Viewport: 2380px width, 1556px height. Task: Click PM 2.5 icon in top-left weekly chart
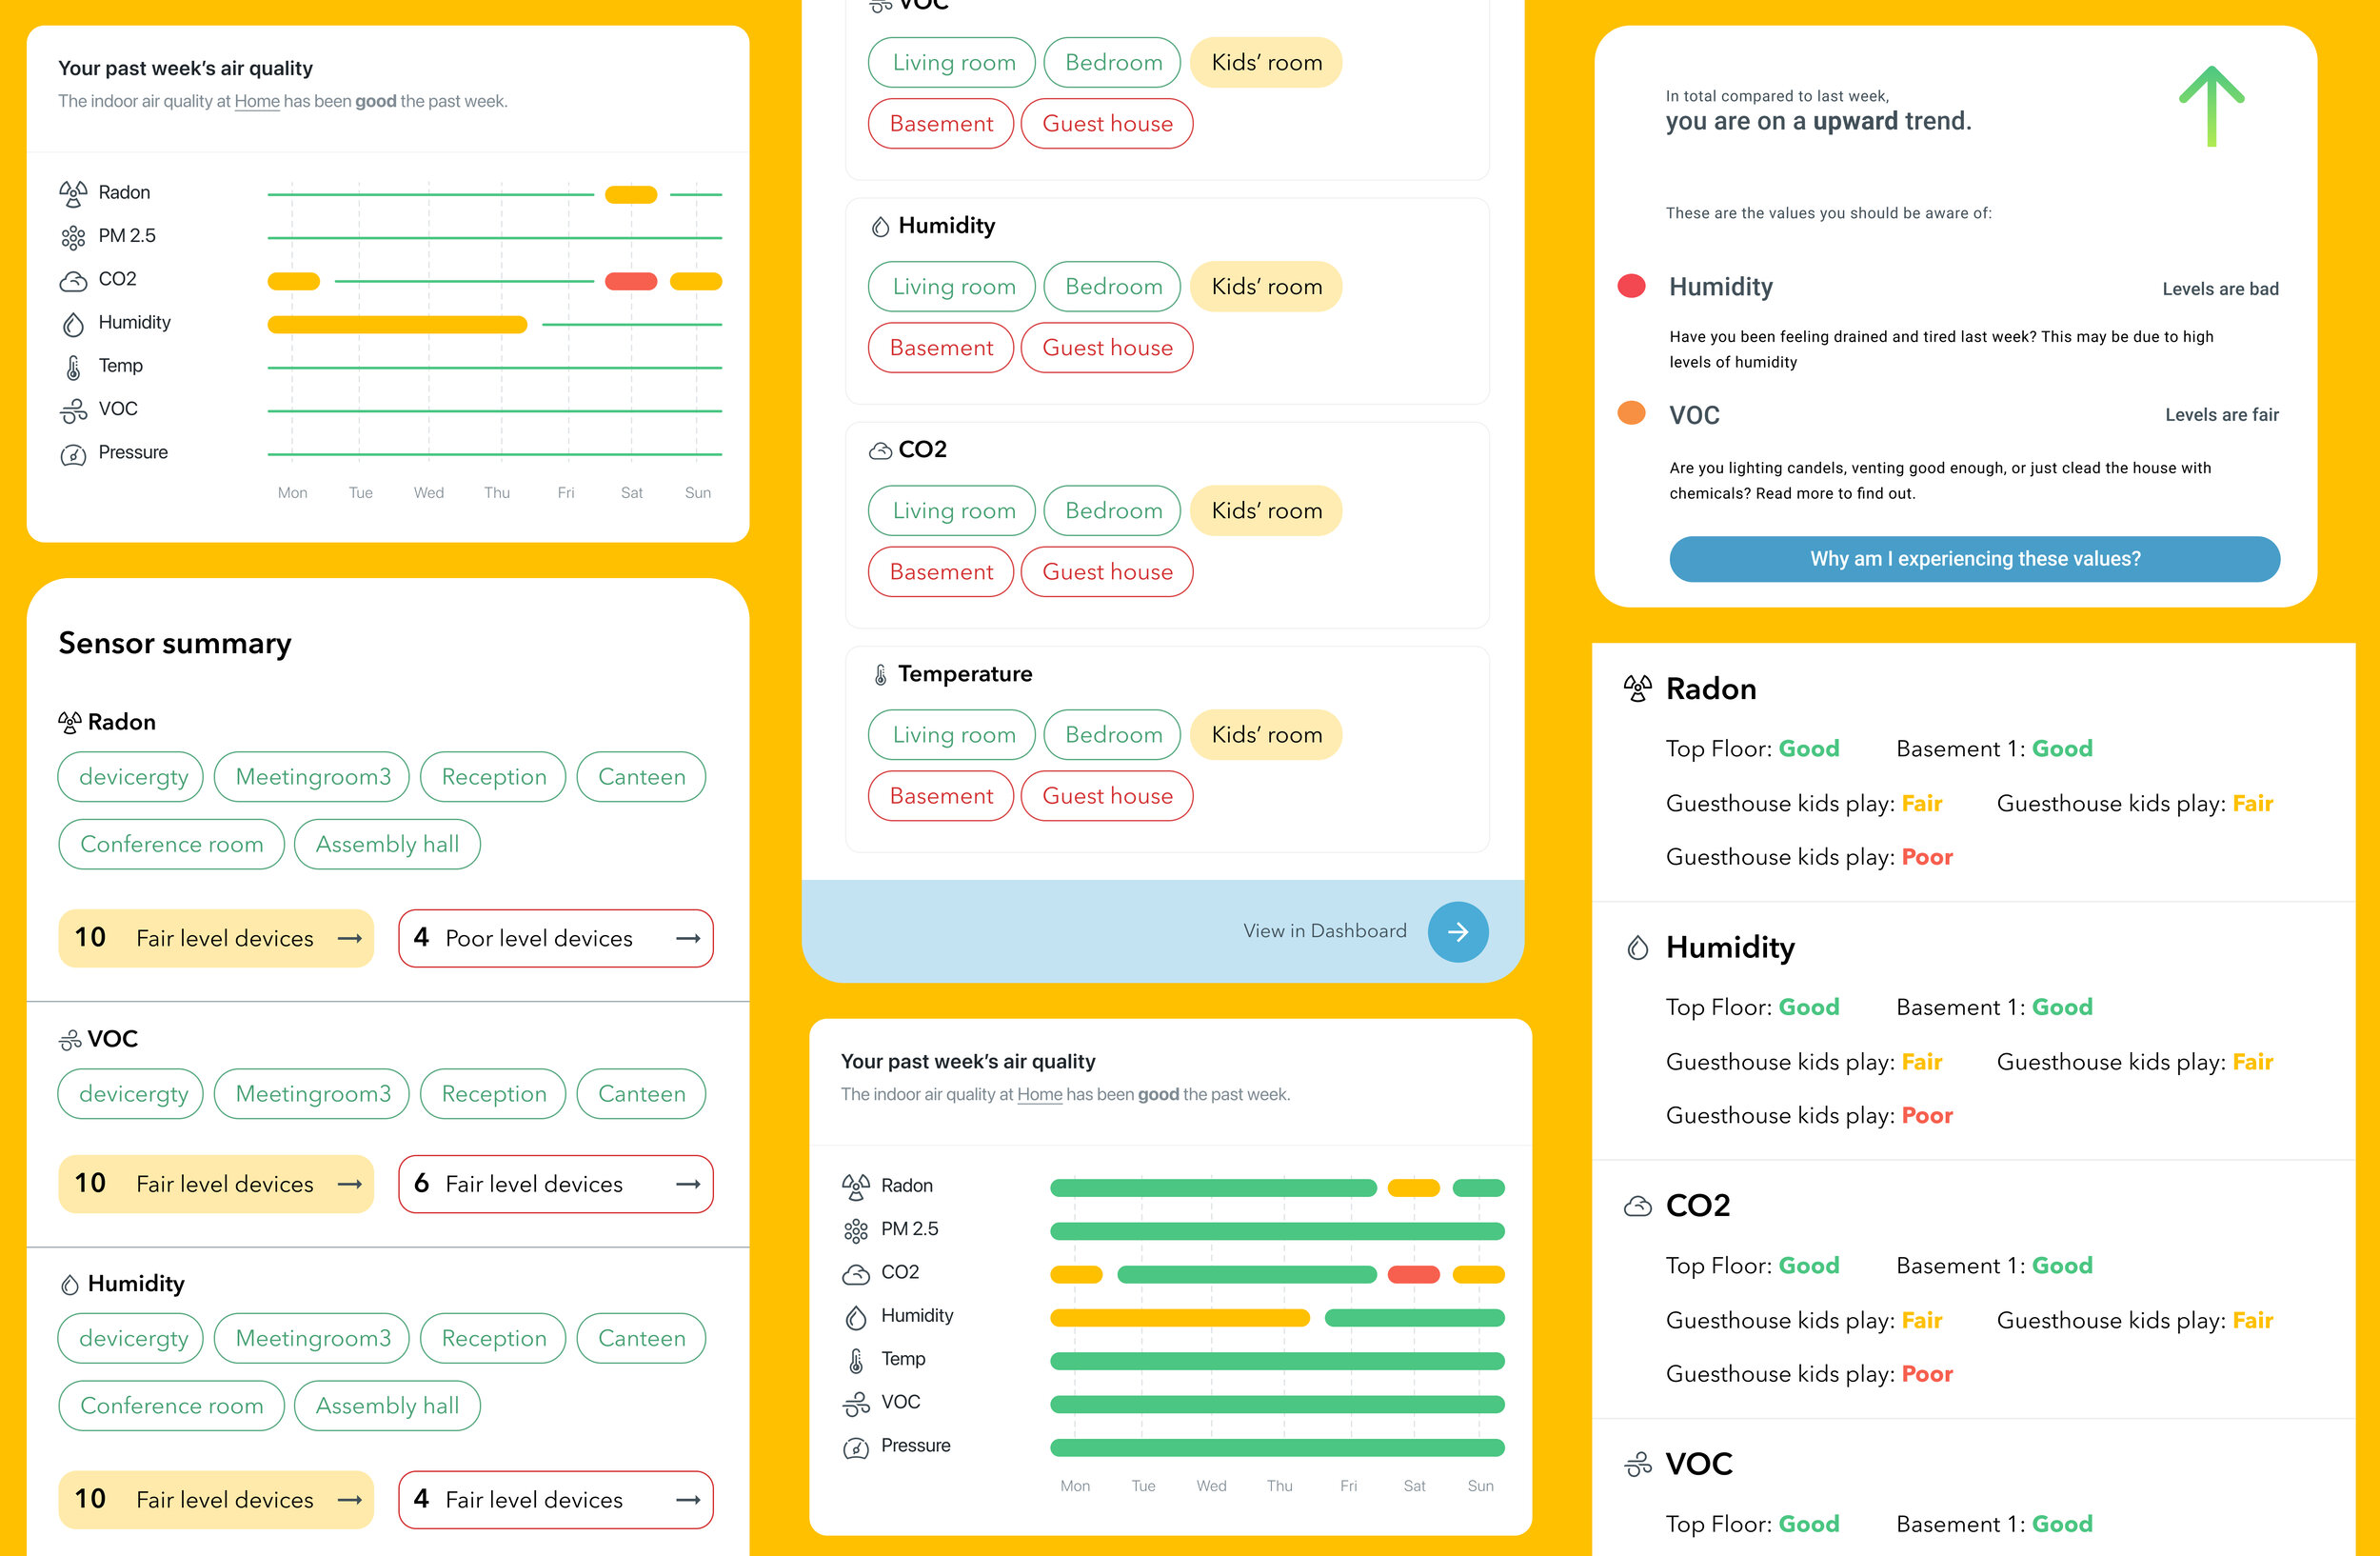coord(73,237)
